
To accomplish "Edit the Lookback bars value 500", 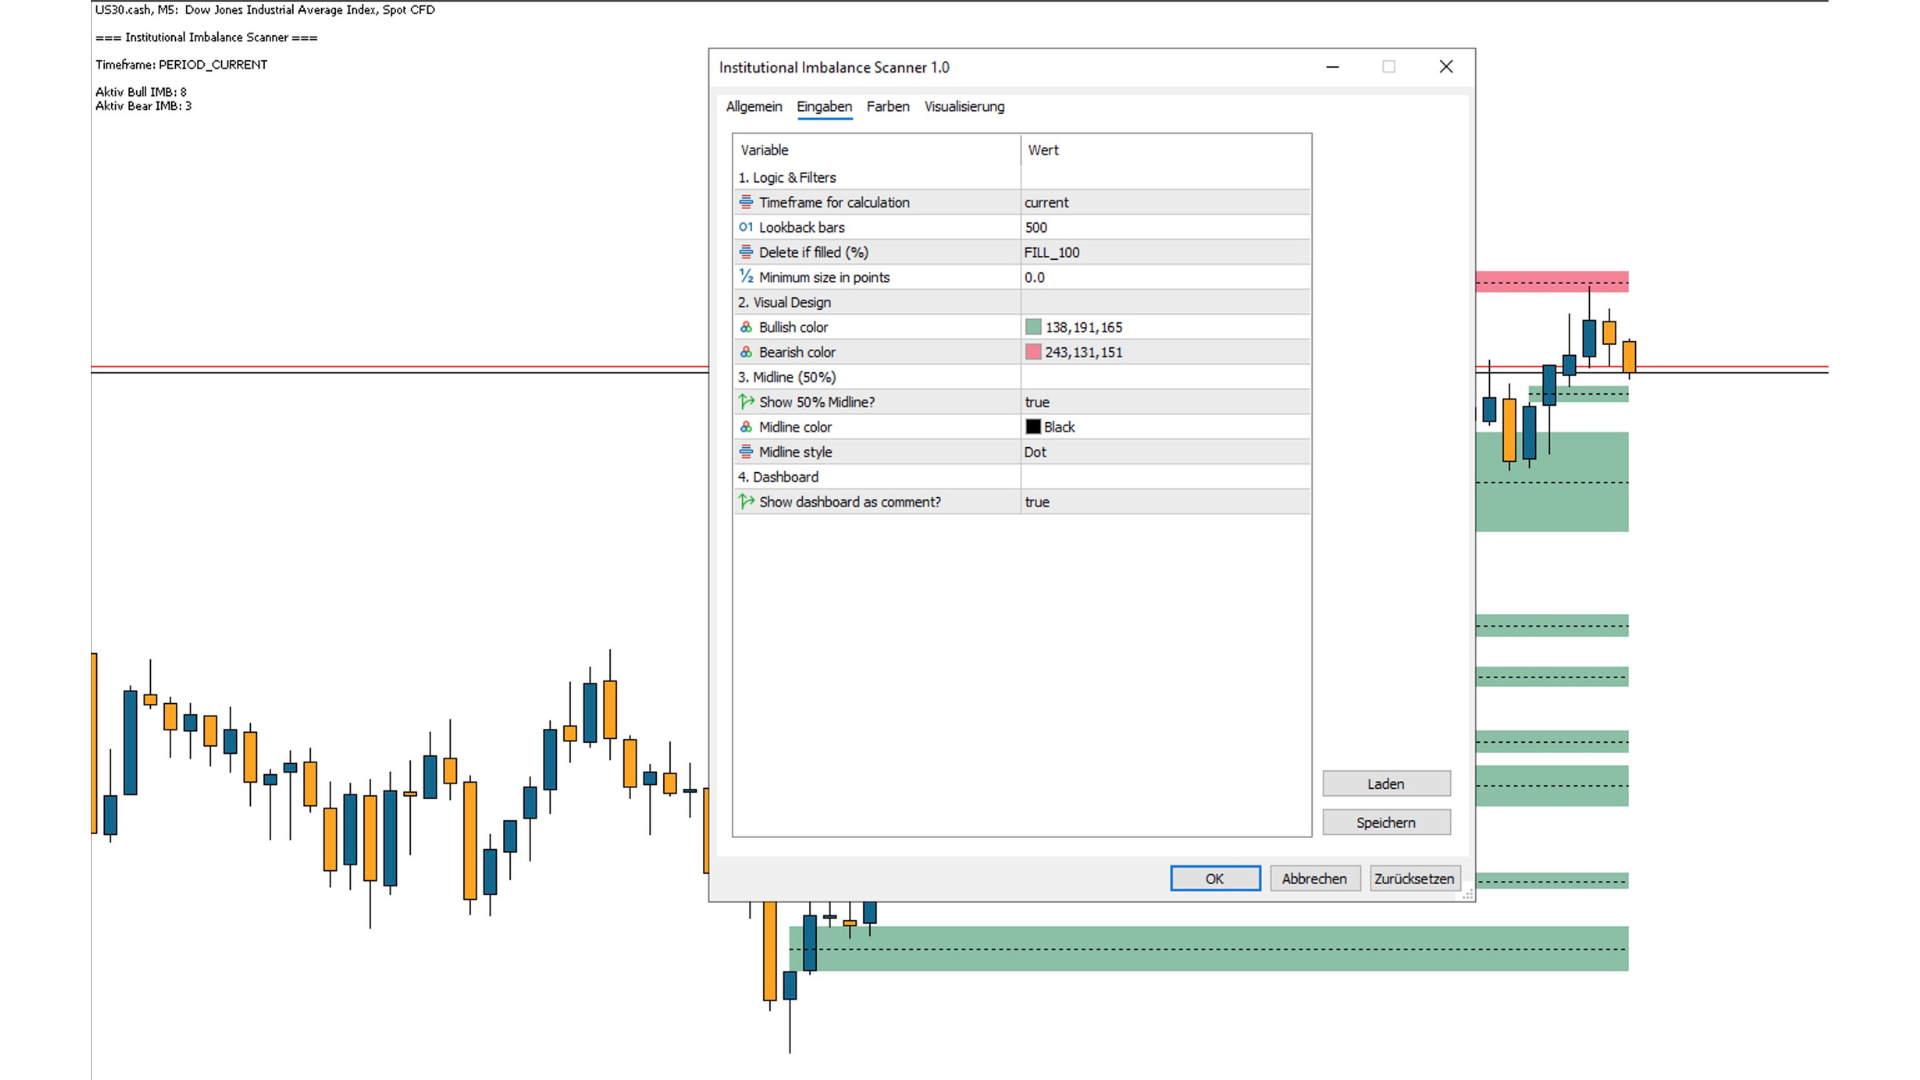I will 1164,227.
